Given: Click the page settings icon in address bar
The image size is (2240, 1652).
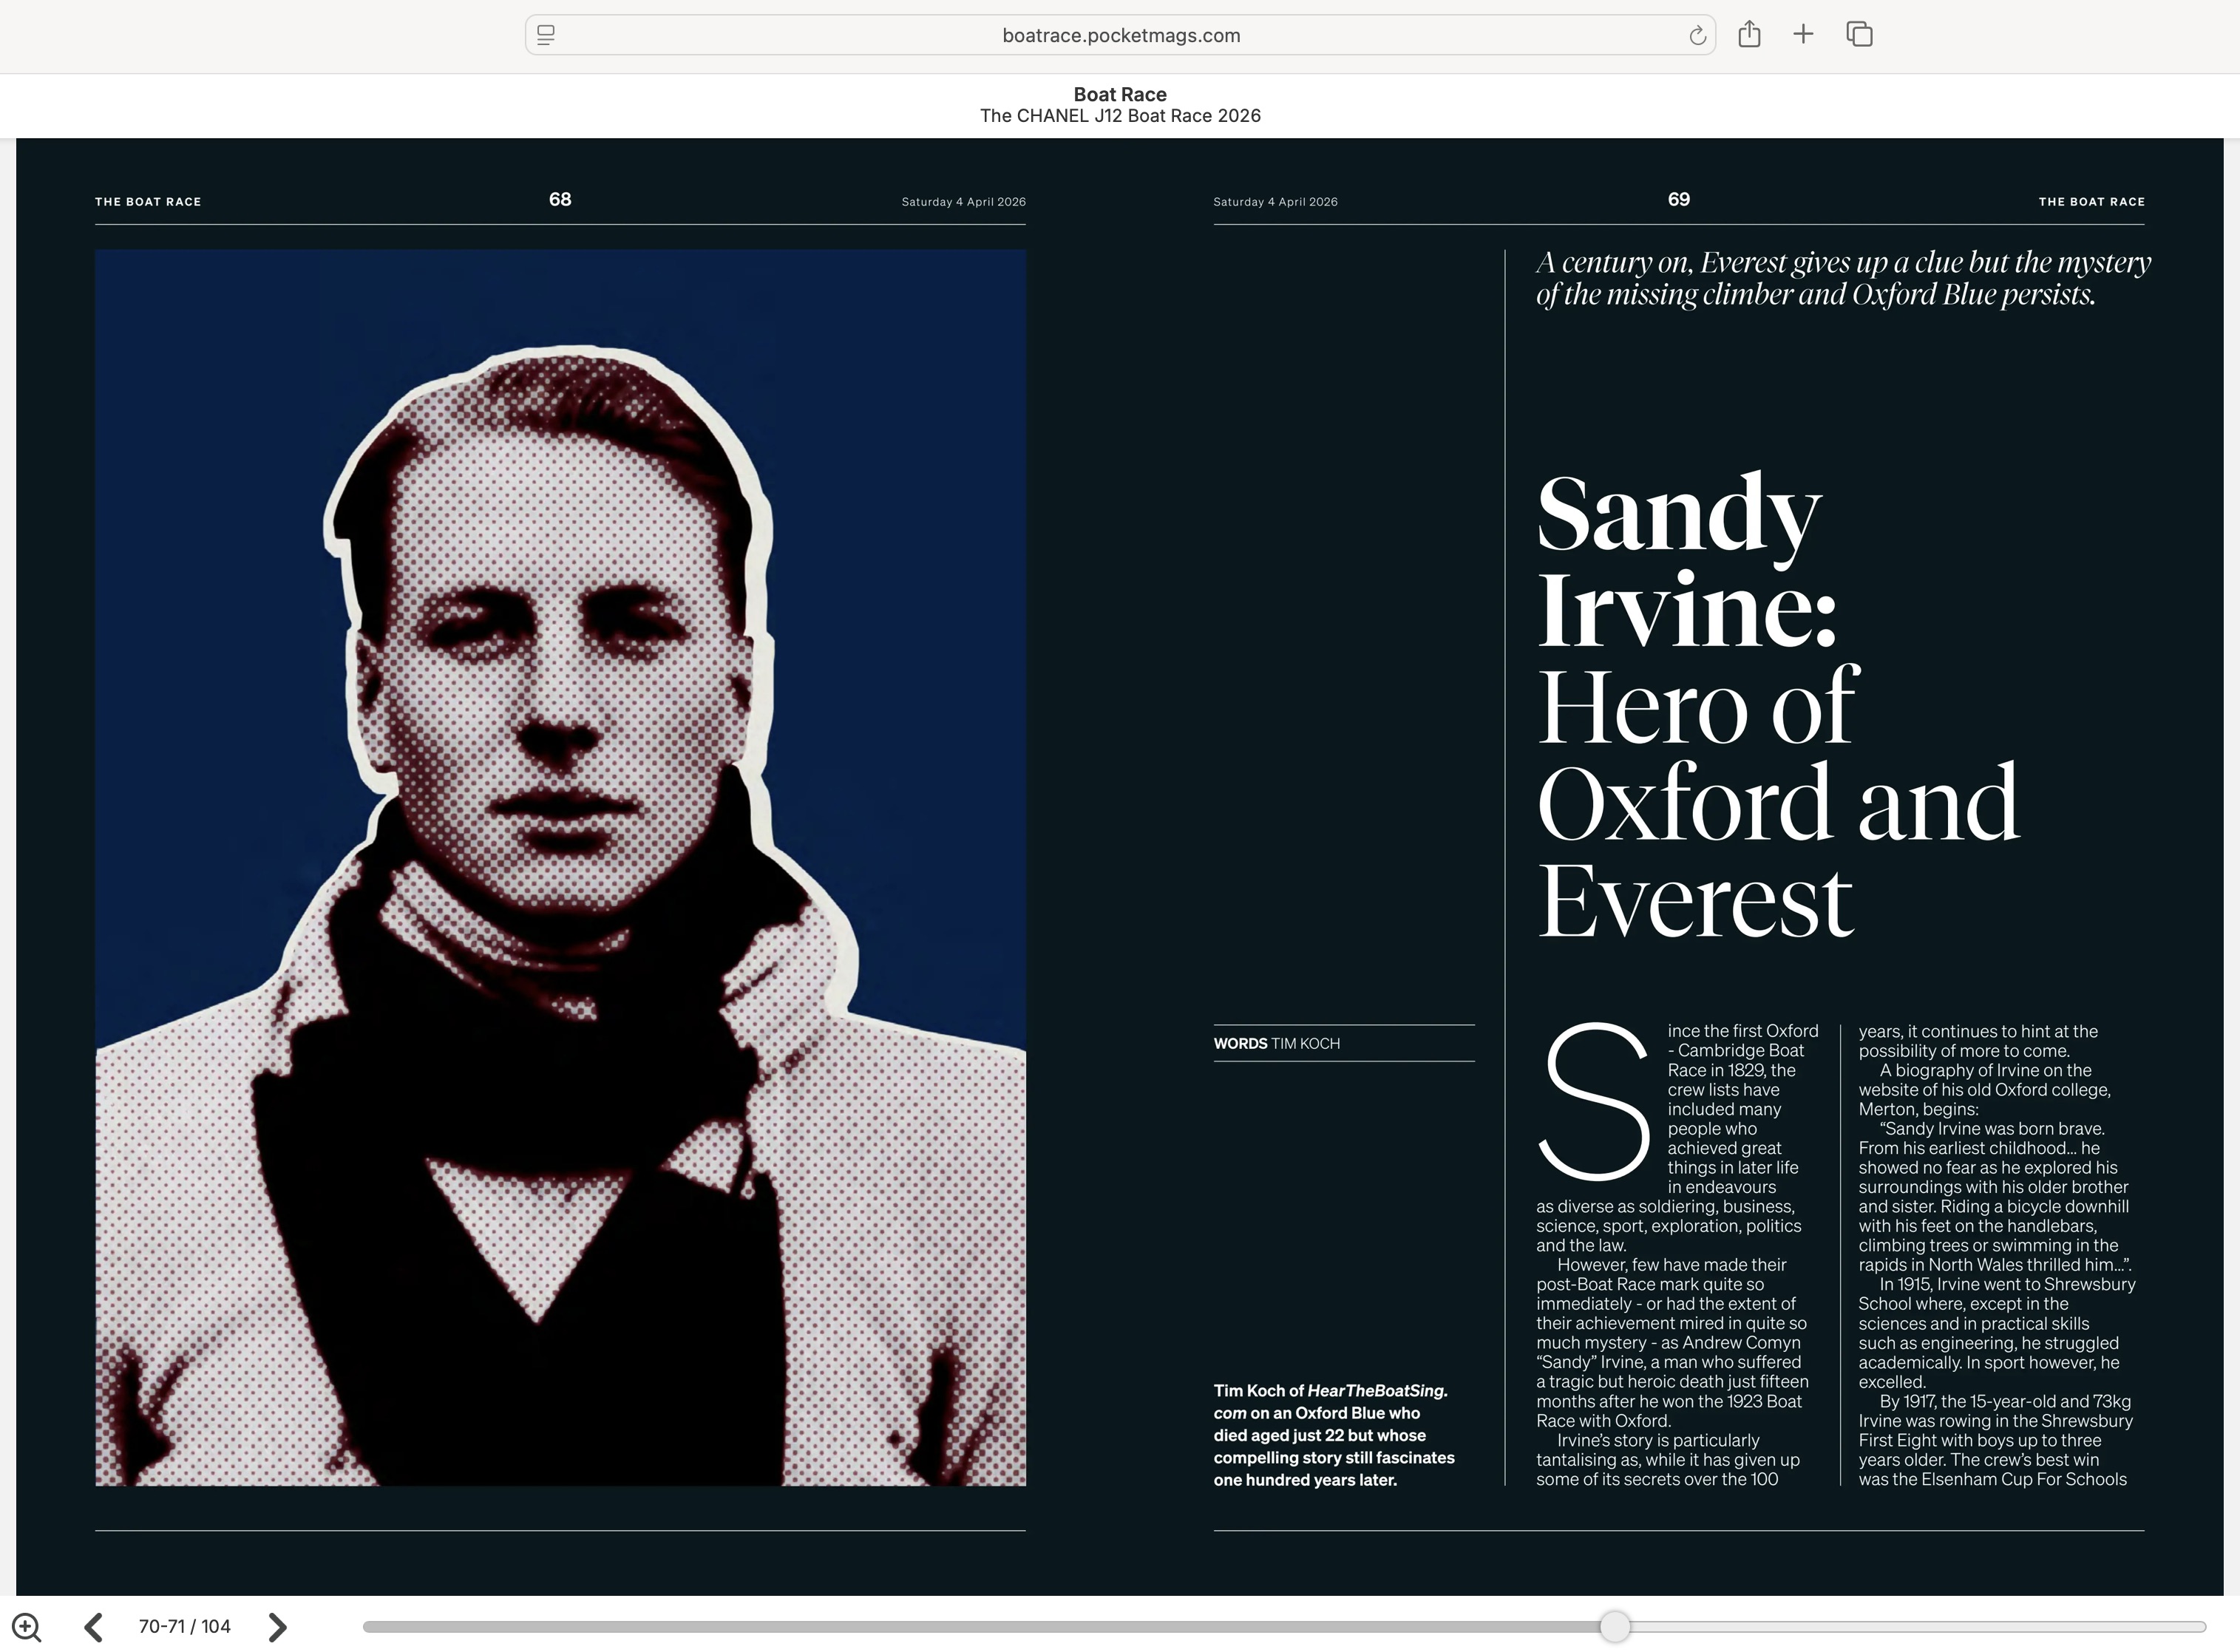Looking at the screenshot, I should pos(546,35).
